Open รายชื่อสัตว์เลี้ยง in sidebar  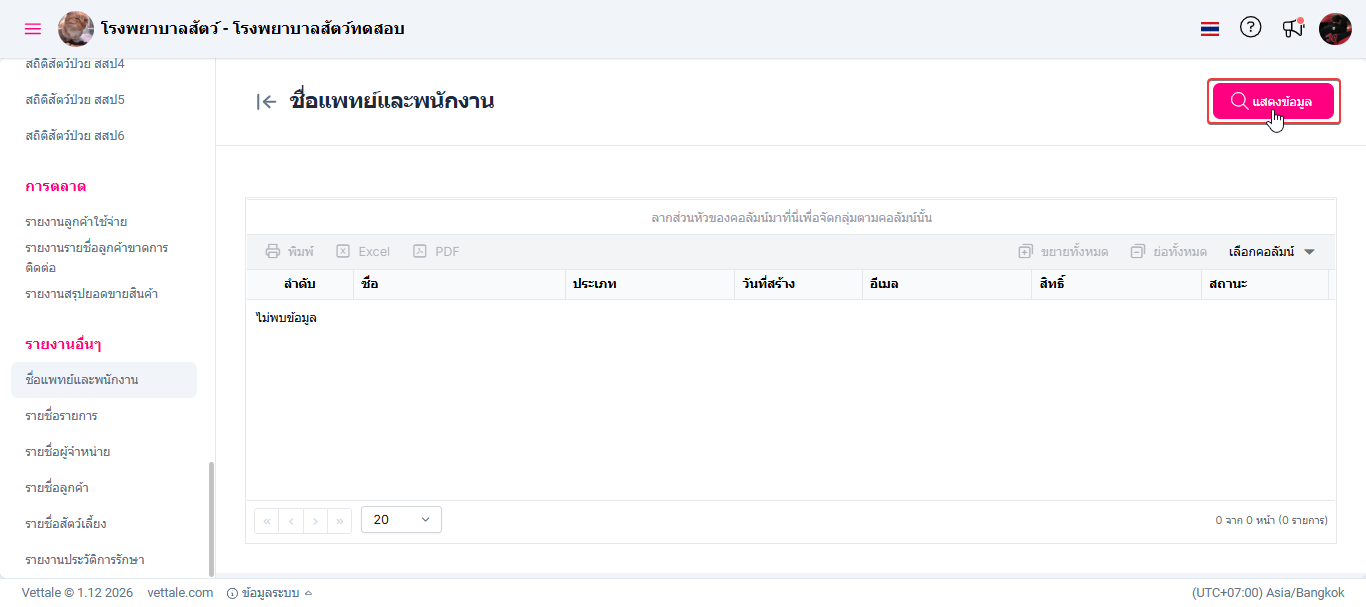tap(65, 524)
